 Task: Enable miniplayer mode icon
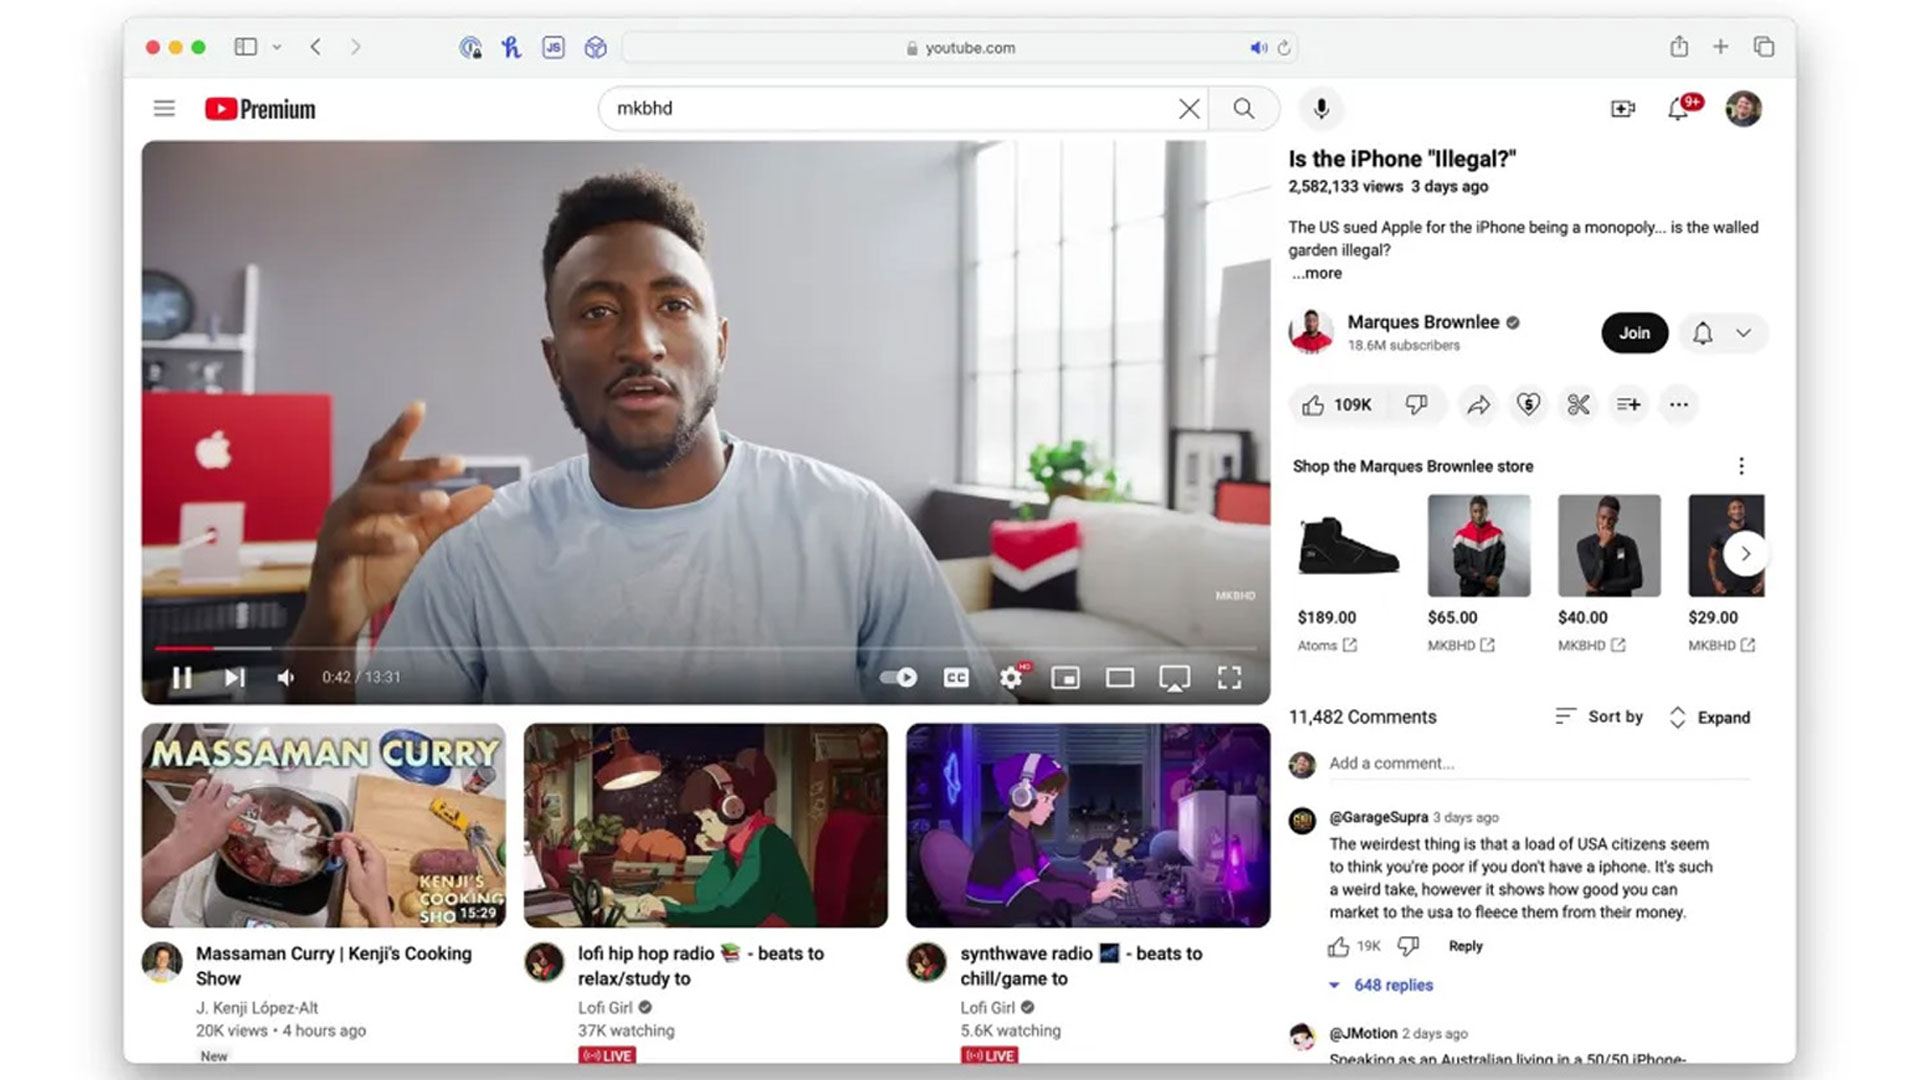point(1065,678)
